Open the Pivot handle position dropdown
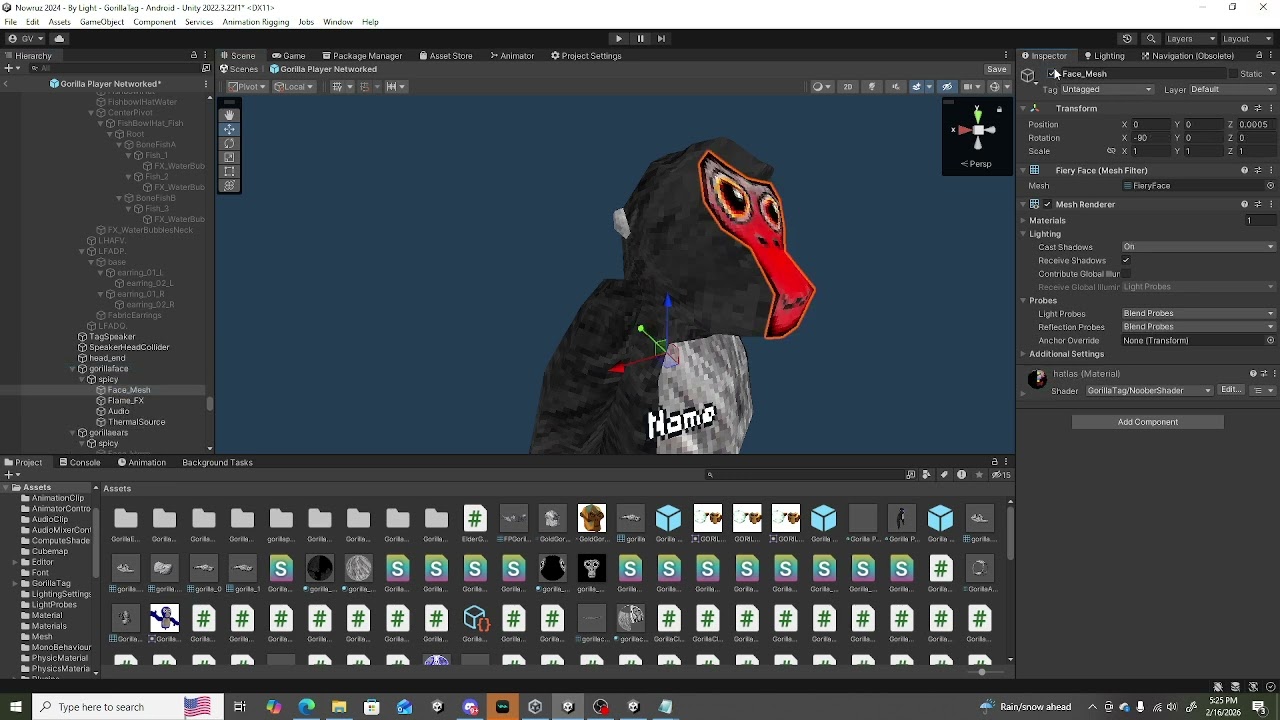This screenshot has height=720, width=1280. coord(248,87)
